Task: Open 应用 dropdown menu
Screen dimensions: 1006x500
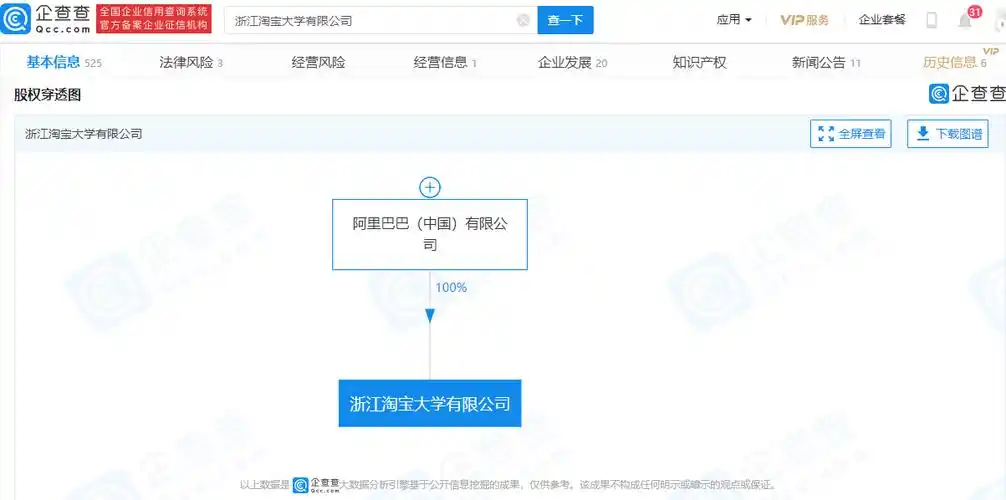Action: [734, 20]
